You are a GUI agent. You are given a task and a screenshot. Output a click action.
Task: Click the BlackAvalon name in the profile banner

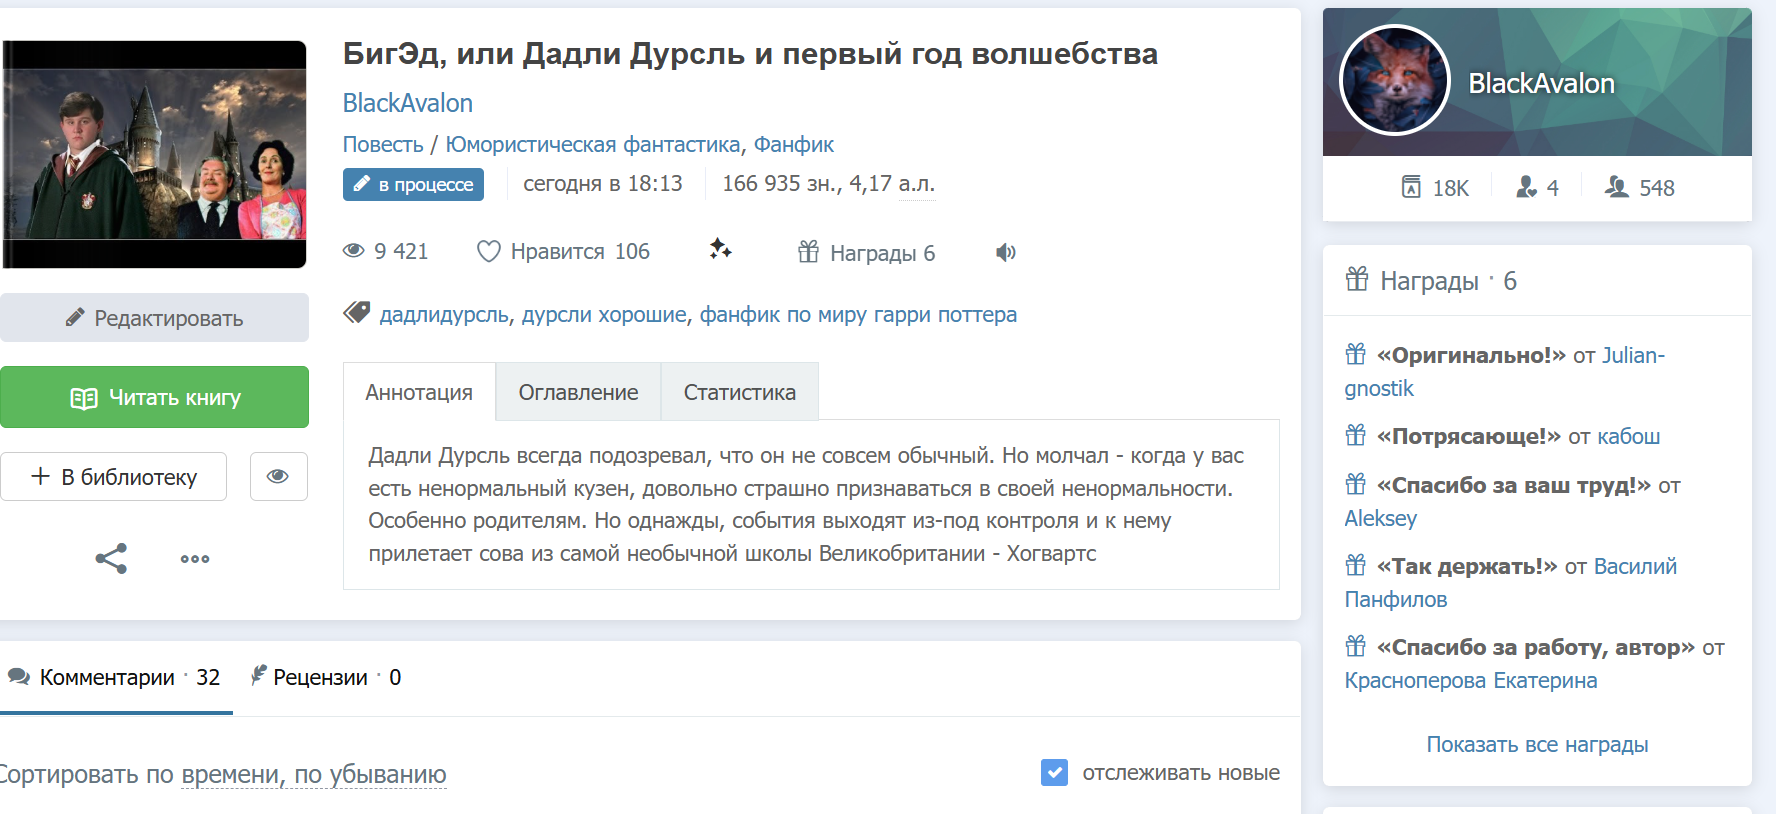click(1541, 84)
